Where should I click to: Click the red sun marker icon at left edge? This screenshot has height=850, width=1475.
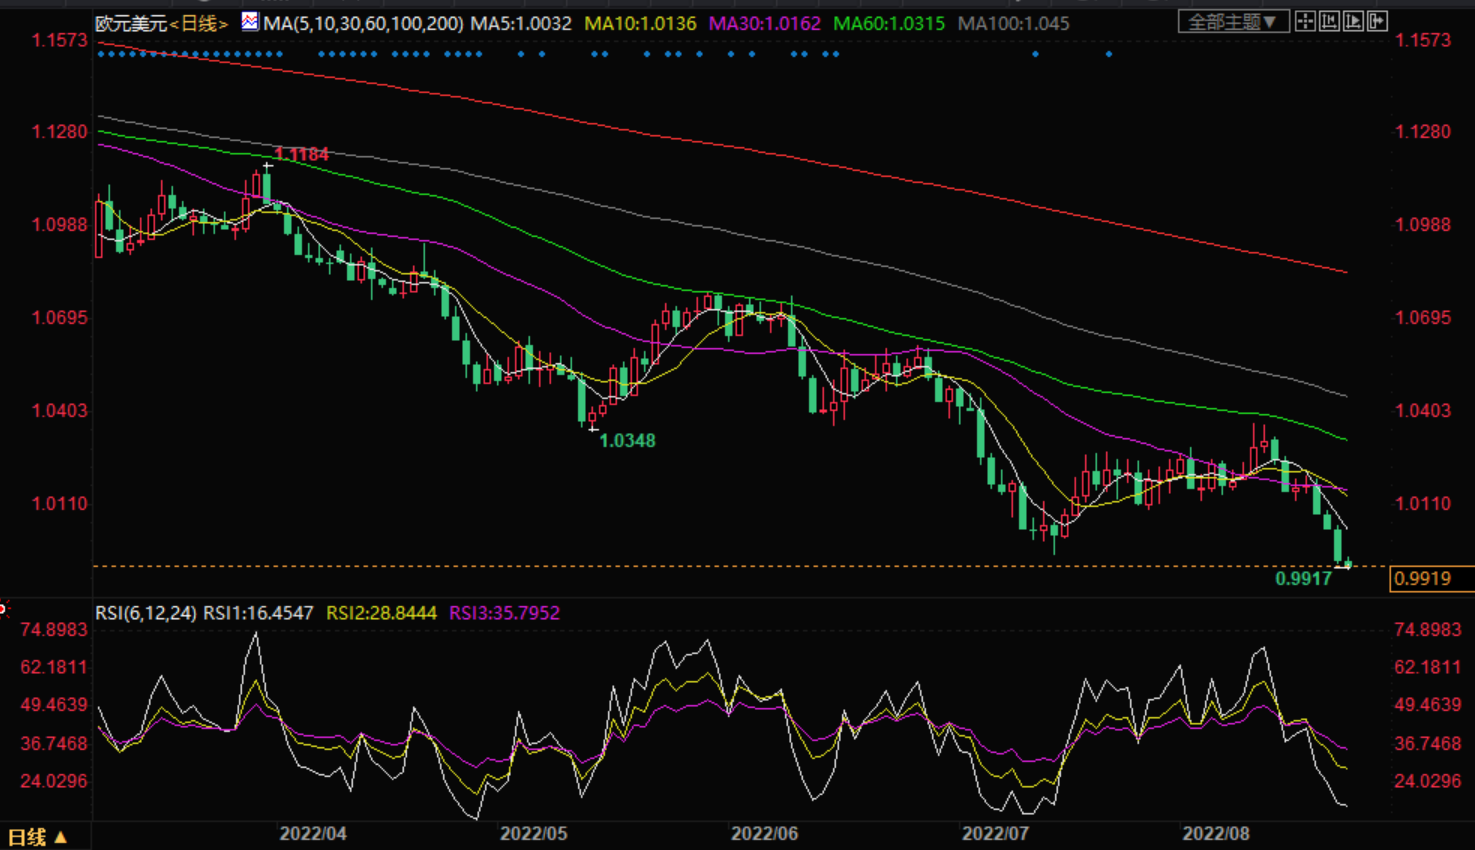tap(3, 608)
